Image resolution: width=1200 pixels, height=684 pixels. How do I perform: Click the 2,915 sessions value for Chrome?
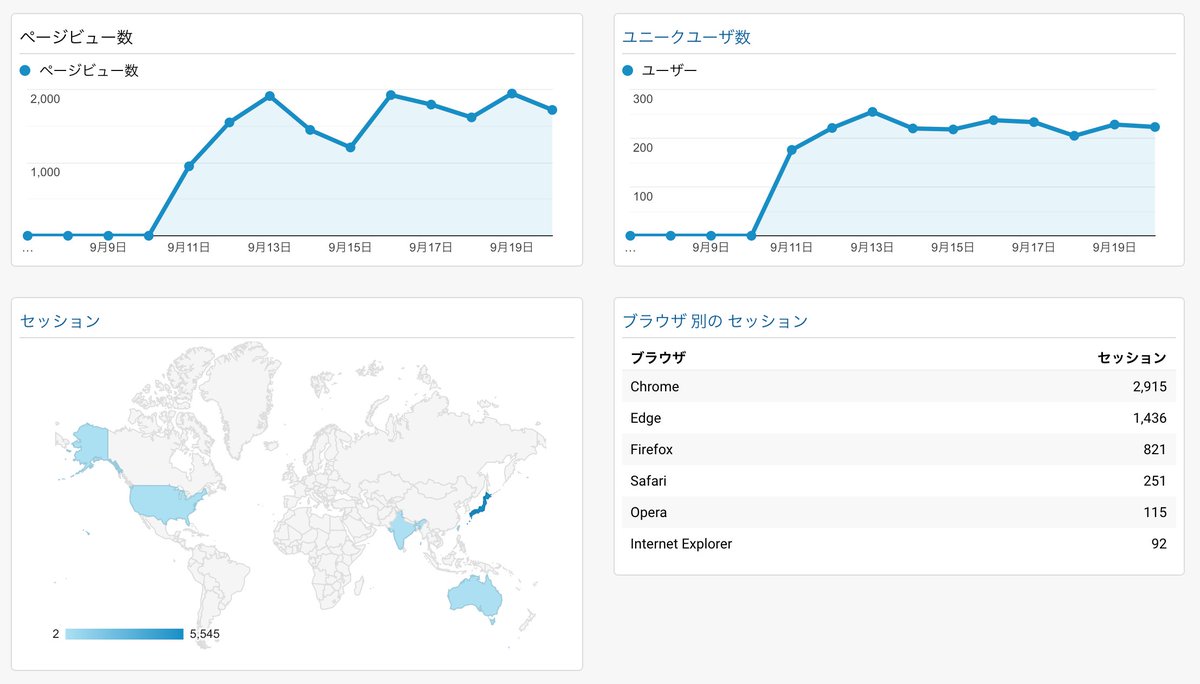pos(1149,387)
